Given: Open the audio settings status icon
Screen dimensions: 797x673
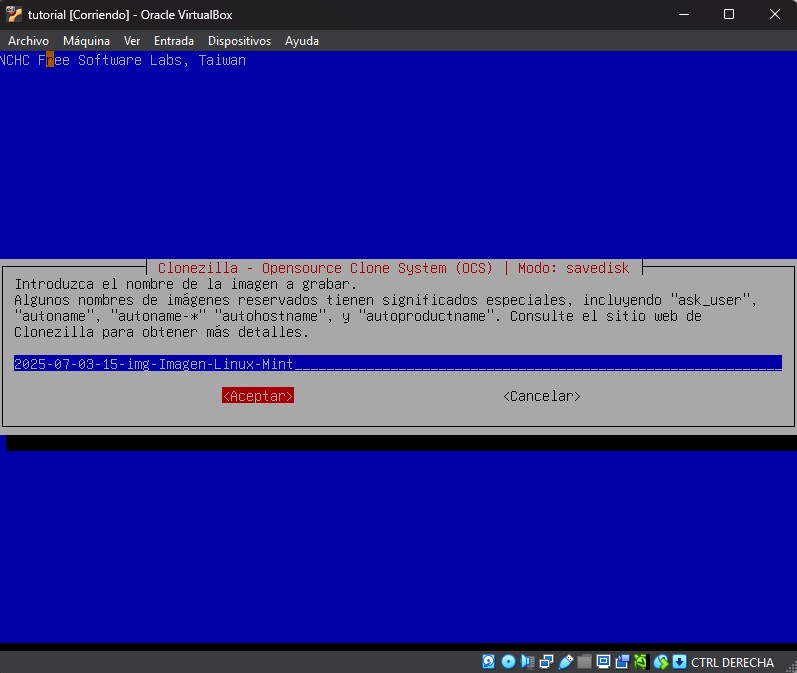Looking at the screenshot, I should click(x=528, y=661).
